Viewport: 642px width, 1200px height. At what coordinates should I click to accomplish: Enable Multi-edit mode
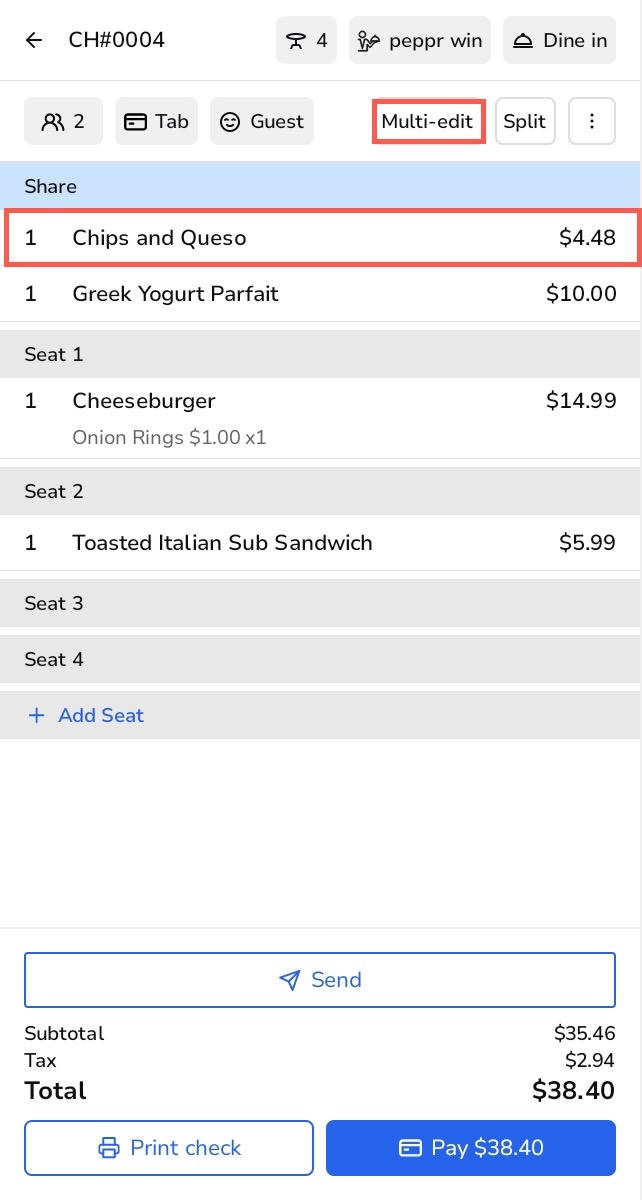click(x=428, y=122)
